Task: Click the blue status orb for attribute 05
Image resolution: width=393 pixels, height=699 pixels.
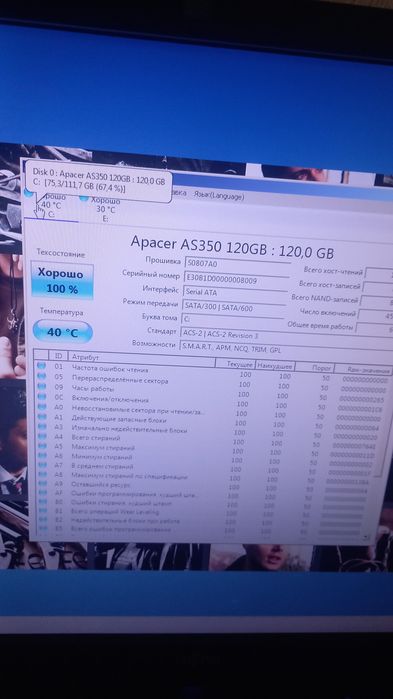Action: 42,377
